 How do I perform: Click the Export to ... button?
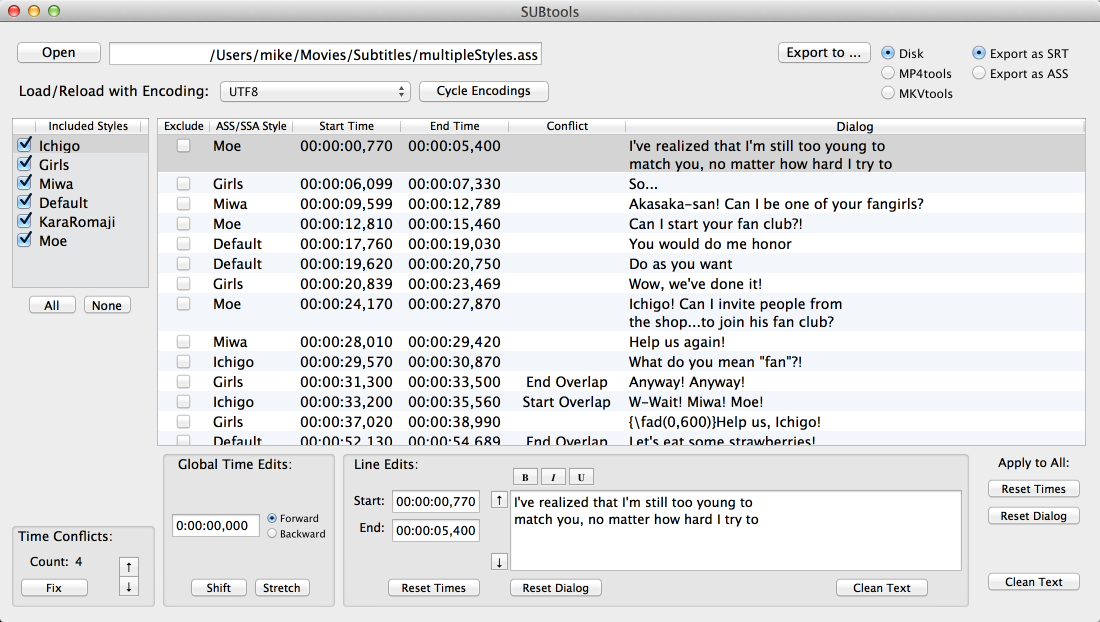click(823, 53)
